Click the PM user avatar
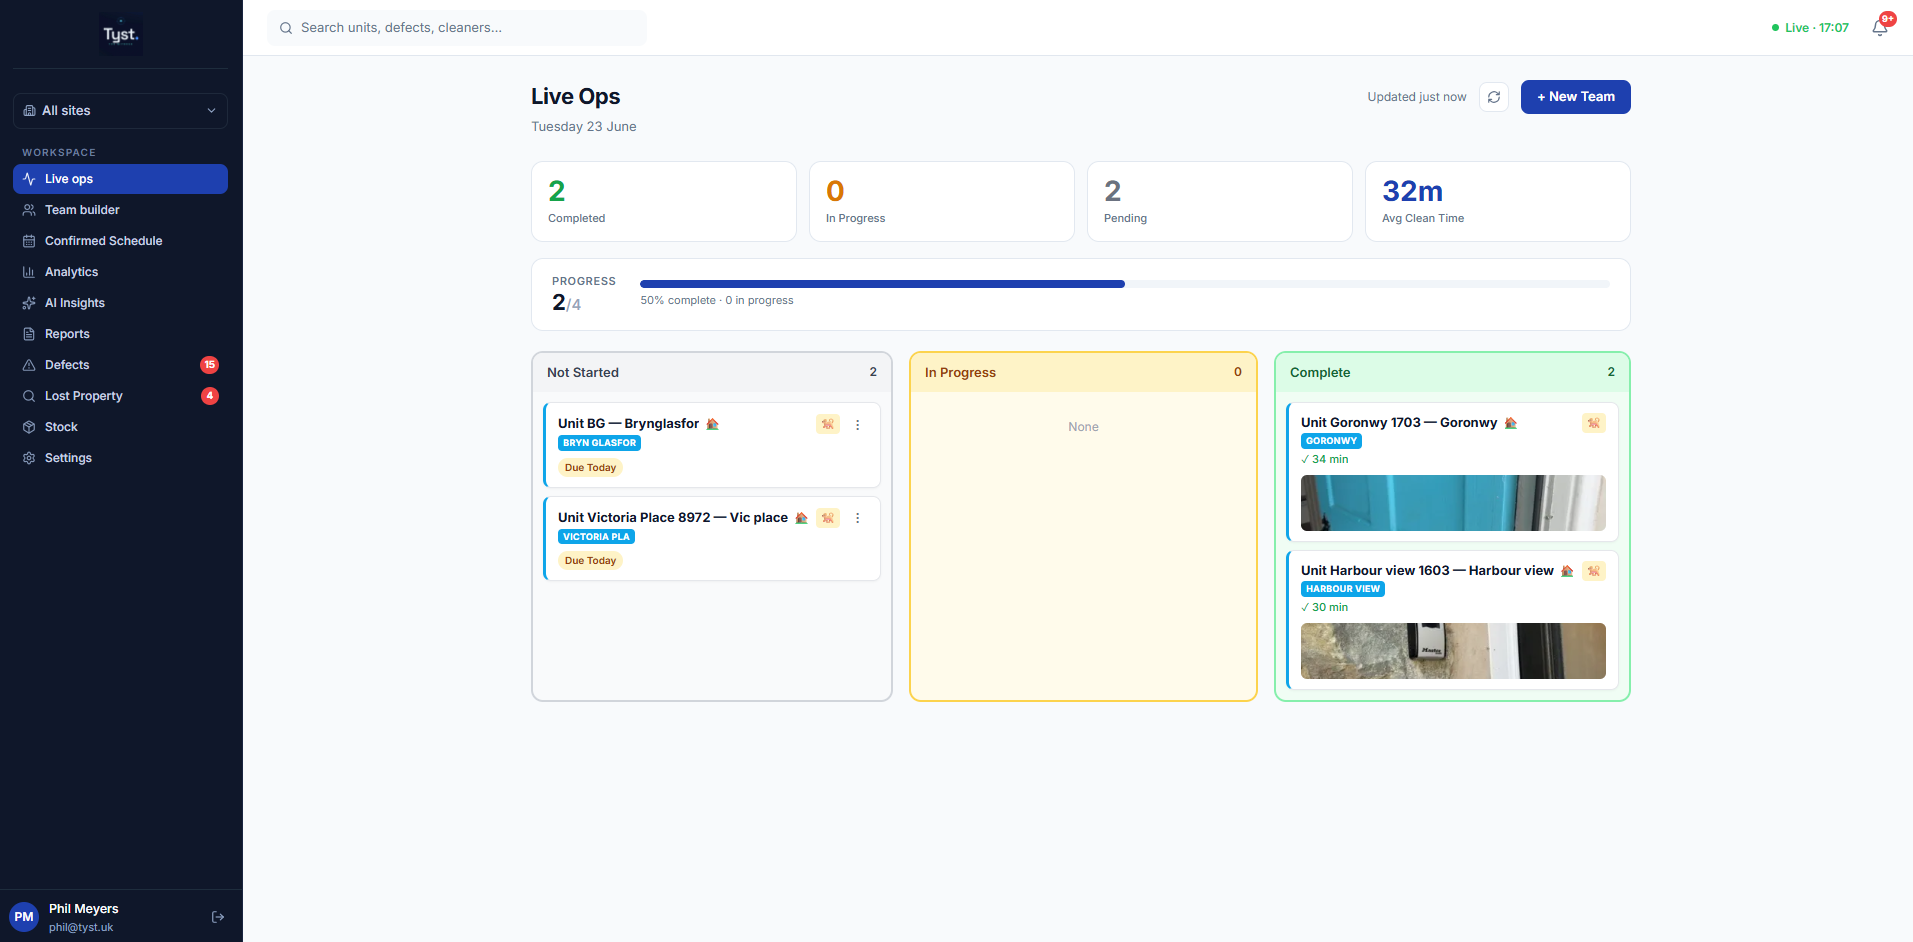 pos(24,917)
